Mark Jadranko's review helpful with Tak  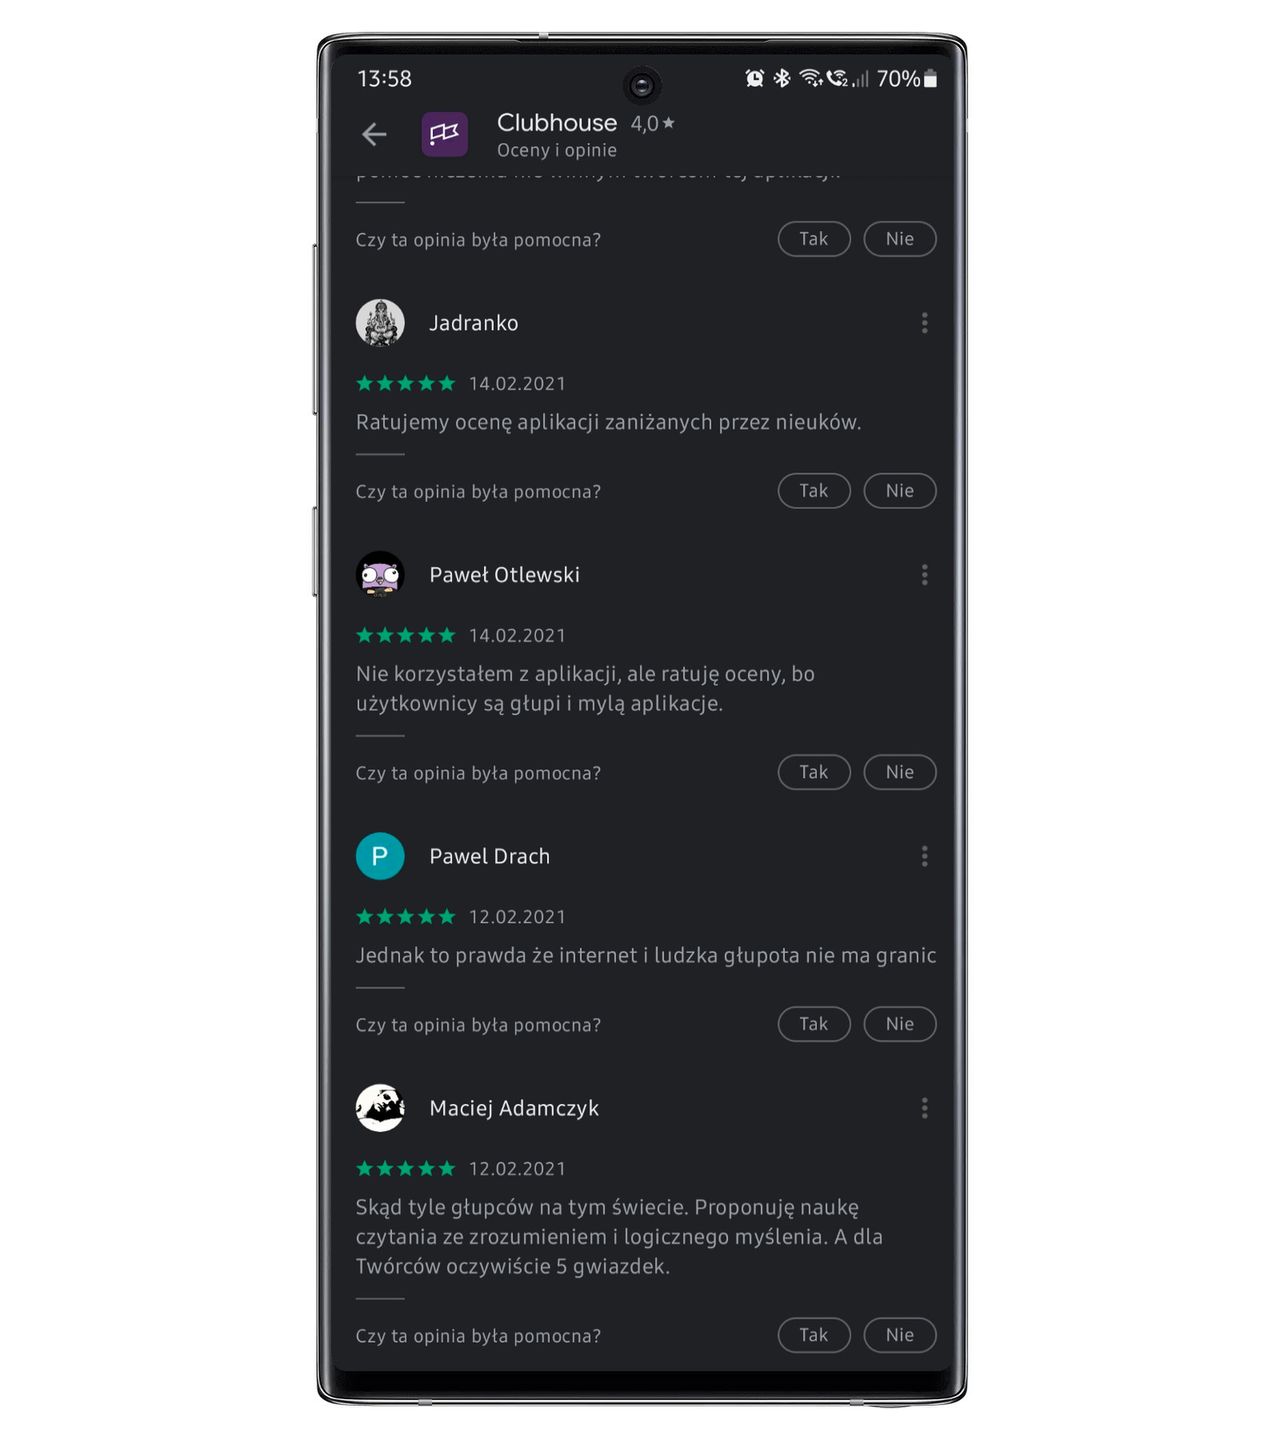point(814,491)
